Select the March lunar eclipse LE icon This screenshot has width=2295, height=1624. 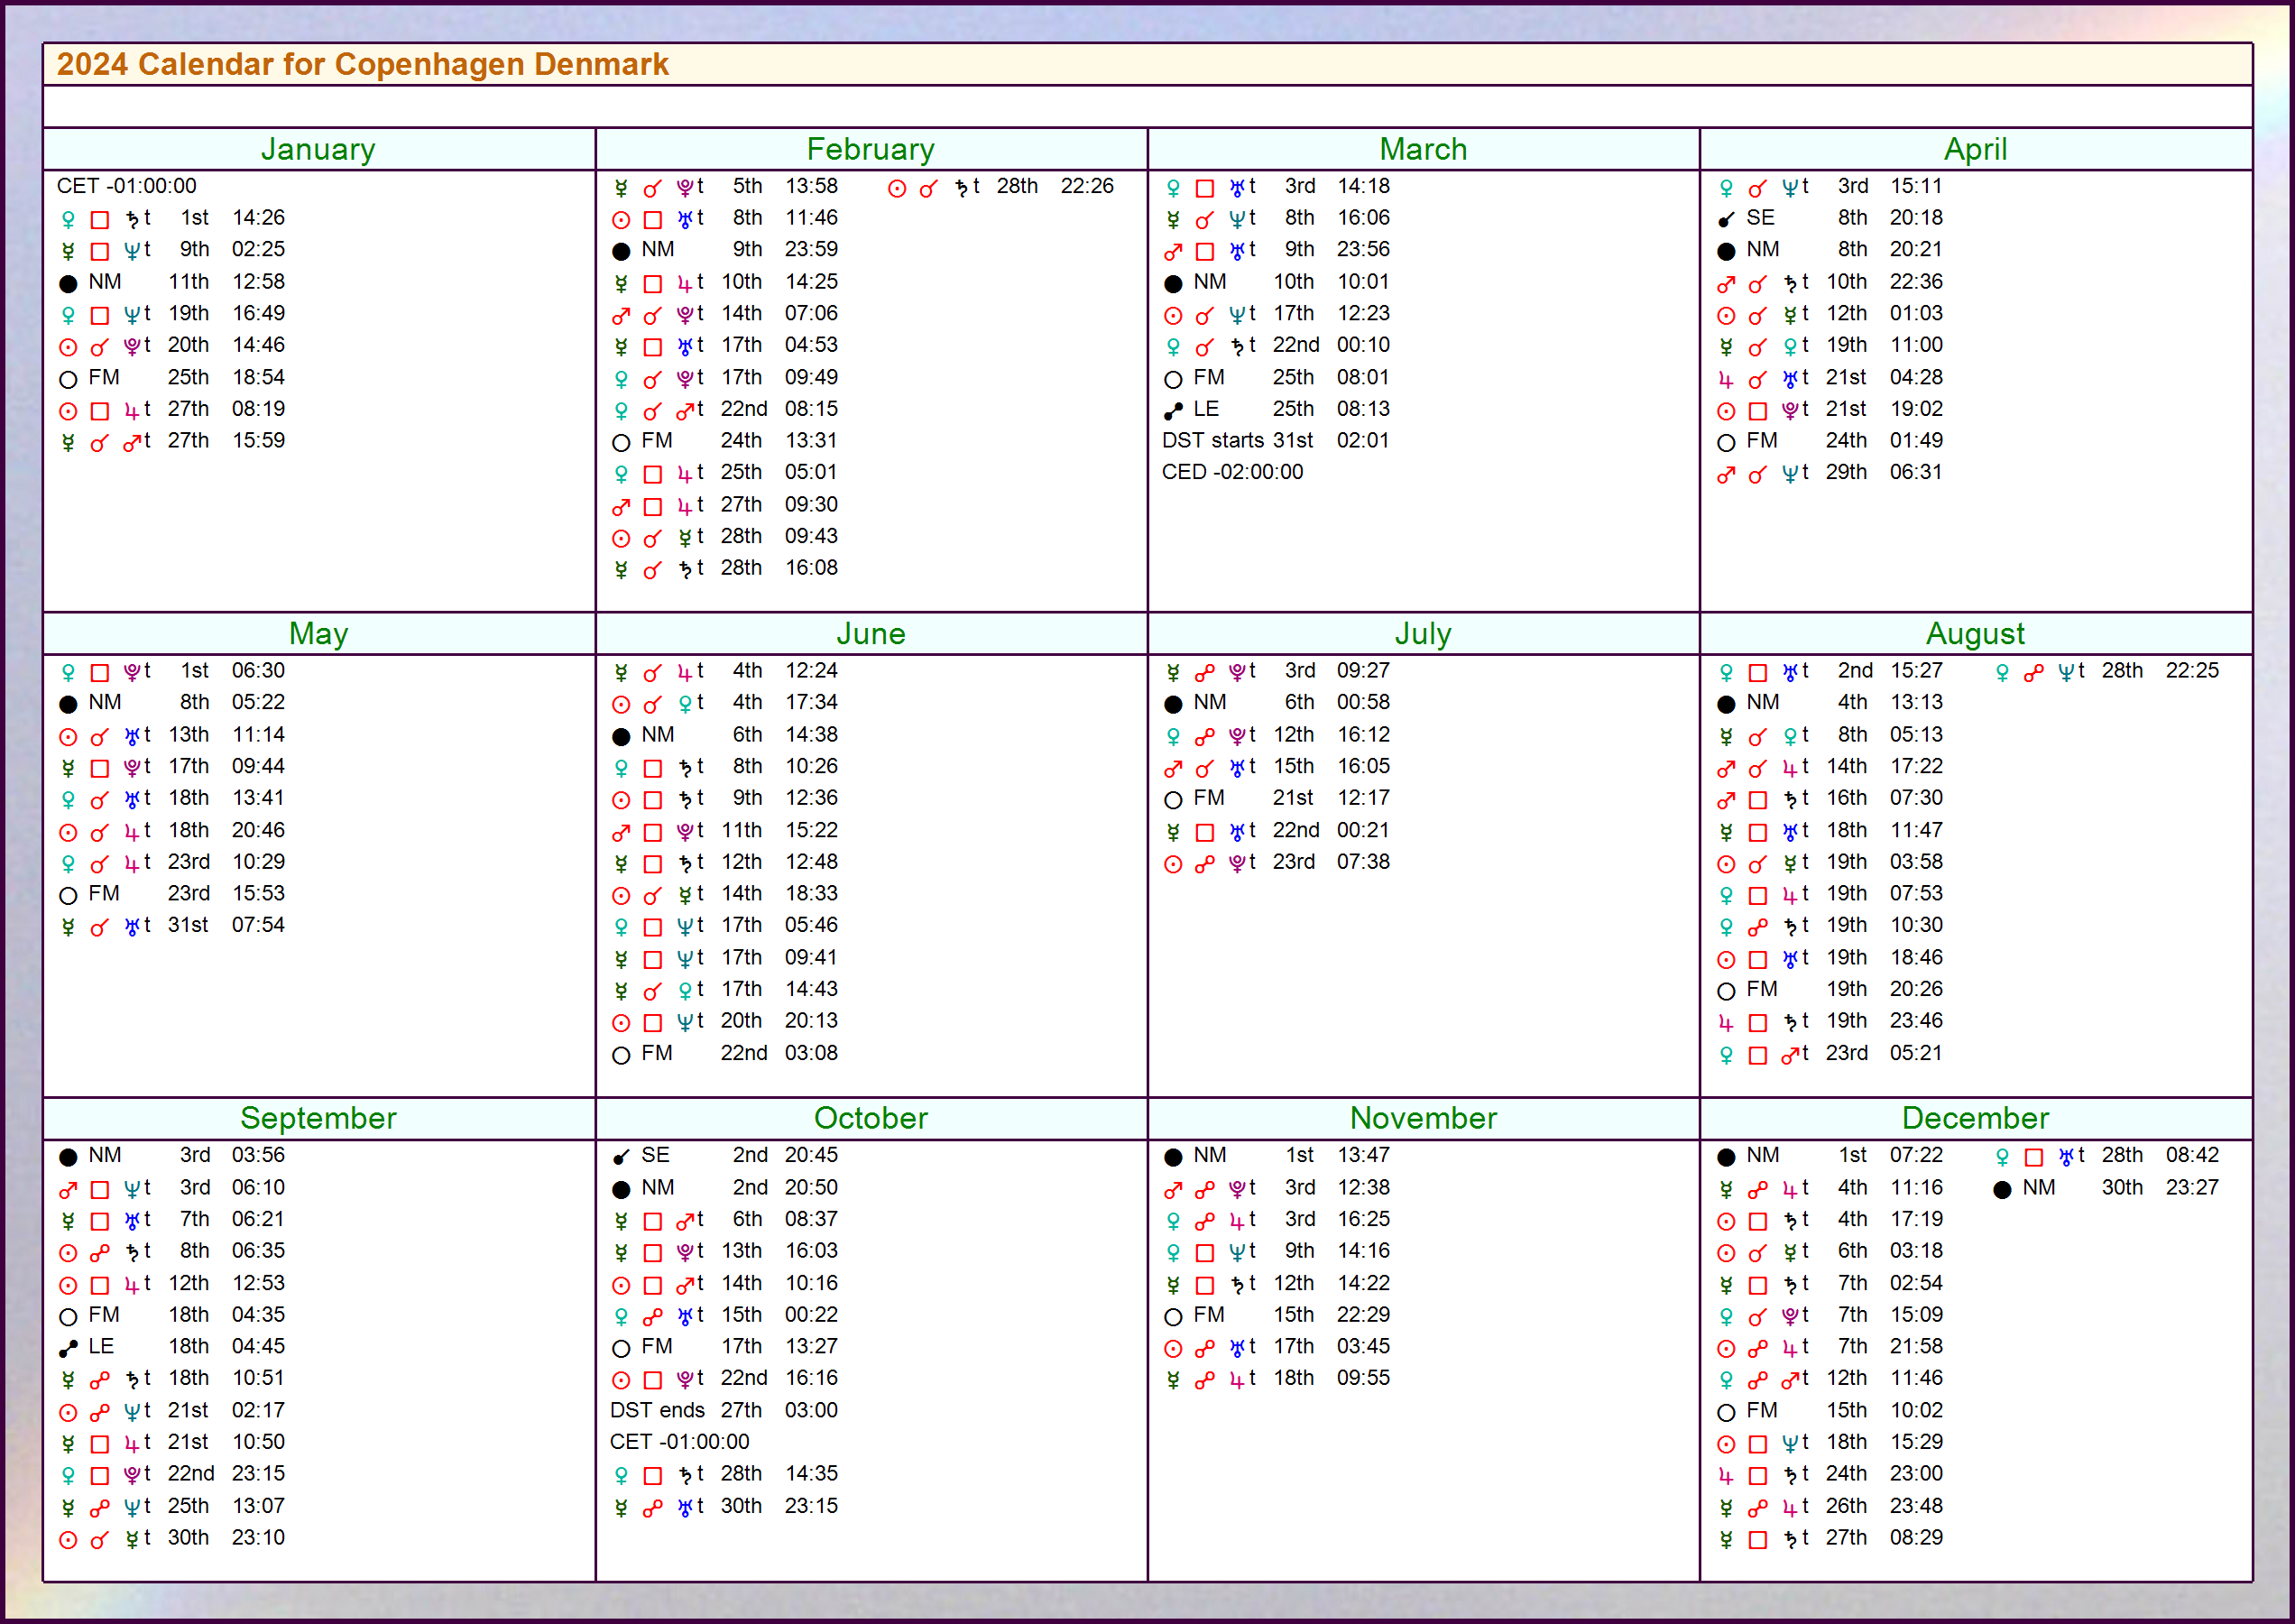pos(1173,411)
